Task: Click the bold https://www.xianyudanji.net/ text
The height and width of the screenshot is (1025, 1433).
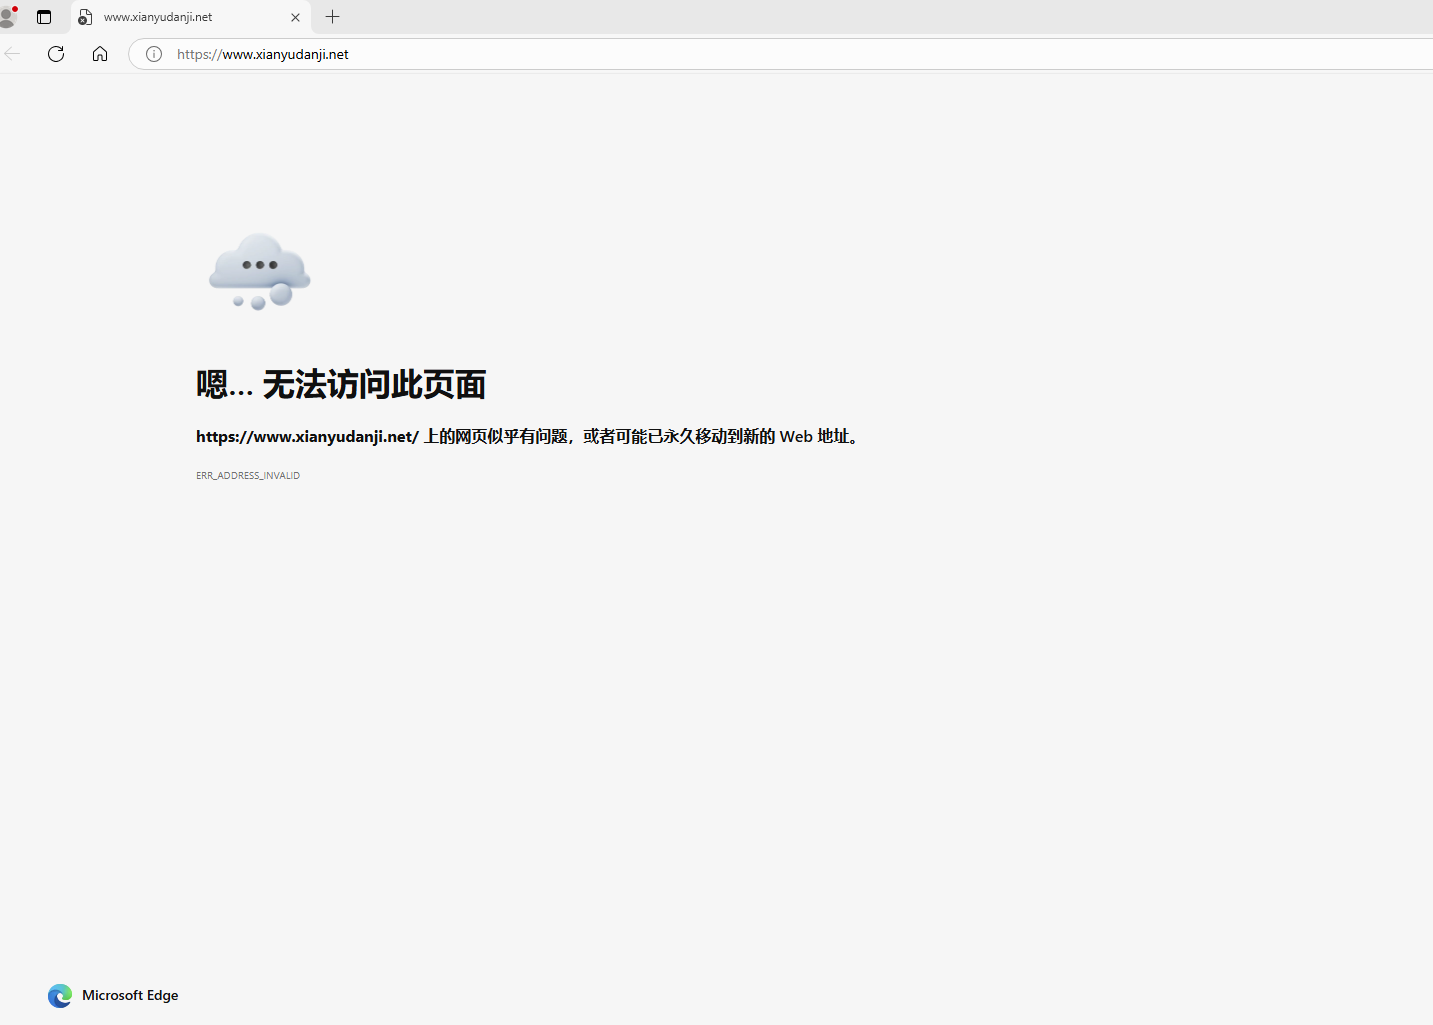Action: [x=307, y=436]
